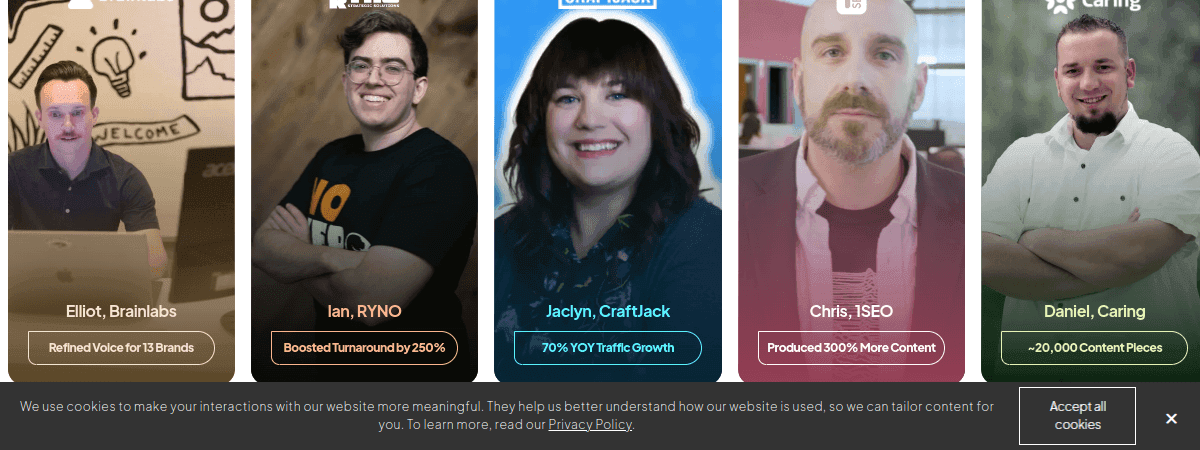Click Refined Voice for 13 Brands button
Image resolution: width=1200 pixels, height=450 pixels.
[121, 348]
